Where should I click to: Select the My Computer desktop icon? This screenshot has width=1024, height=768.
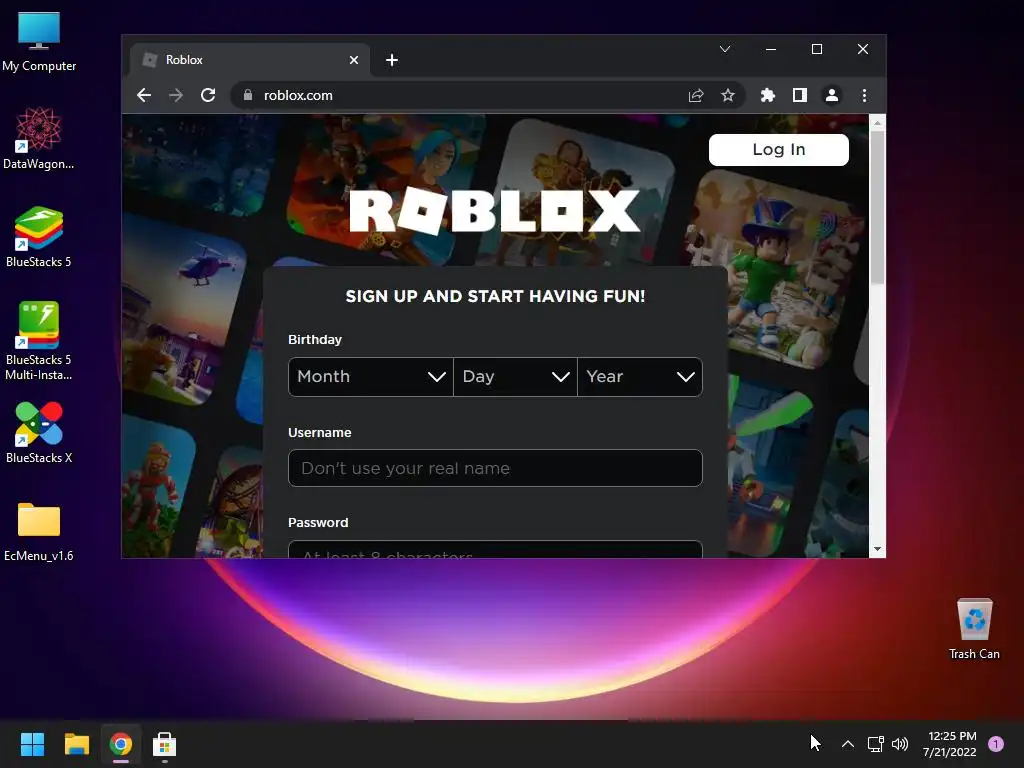click(x=39, y=42)
